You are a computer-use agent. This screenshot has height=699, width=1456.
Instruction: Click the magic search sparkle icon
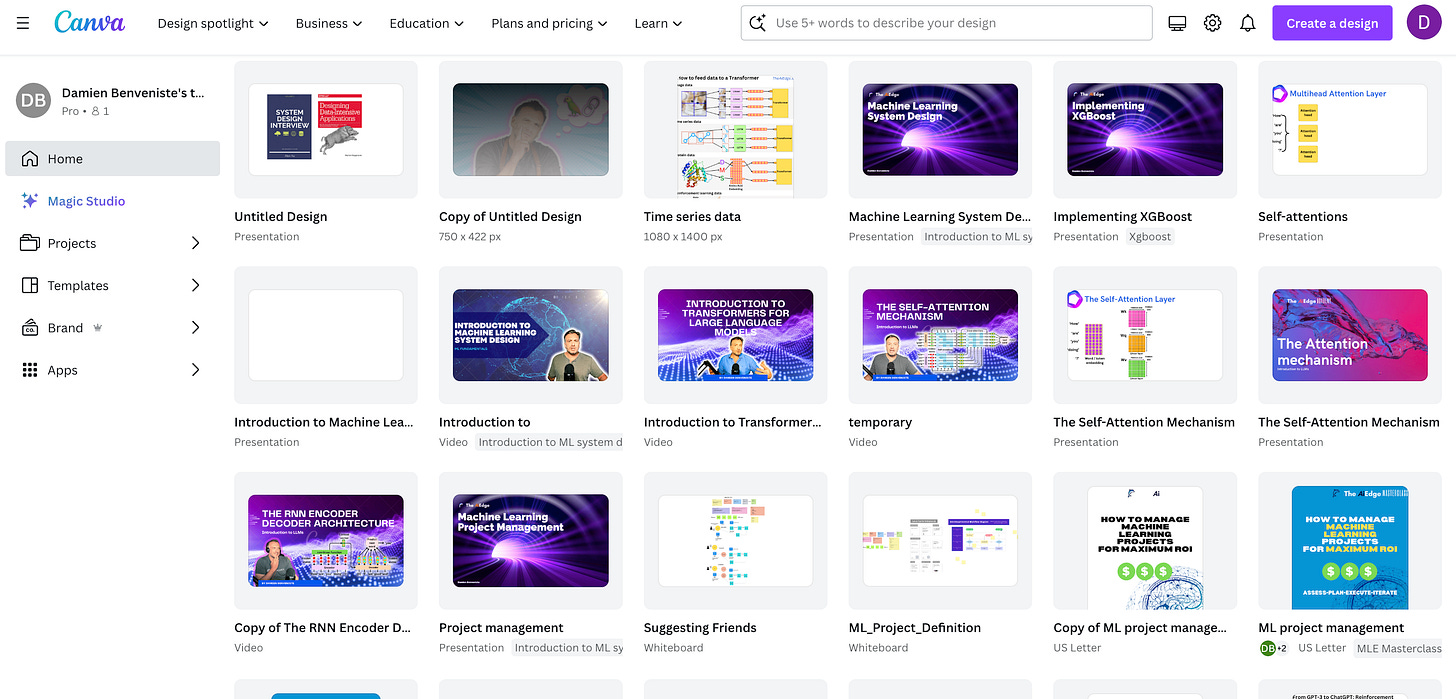point(758,23)
